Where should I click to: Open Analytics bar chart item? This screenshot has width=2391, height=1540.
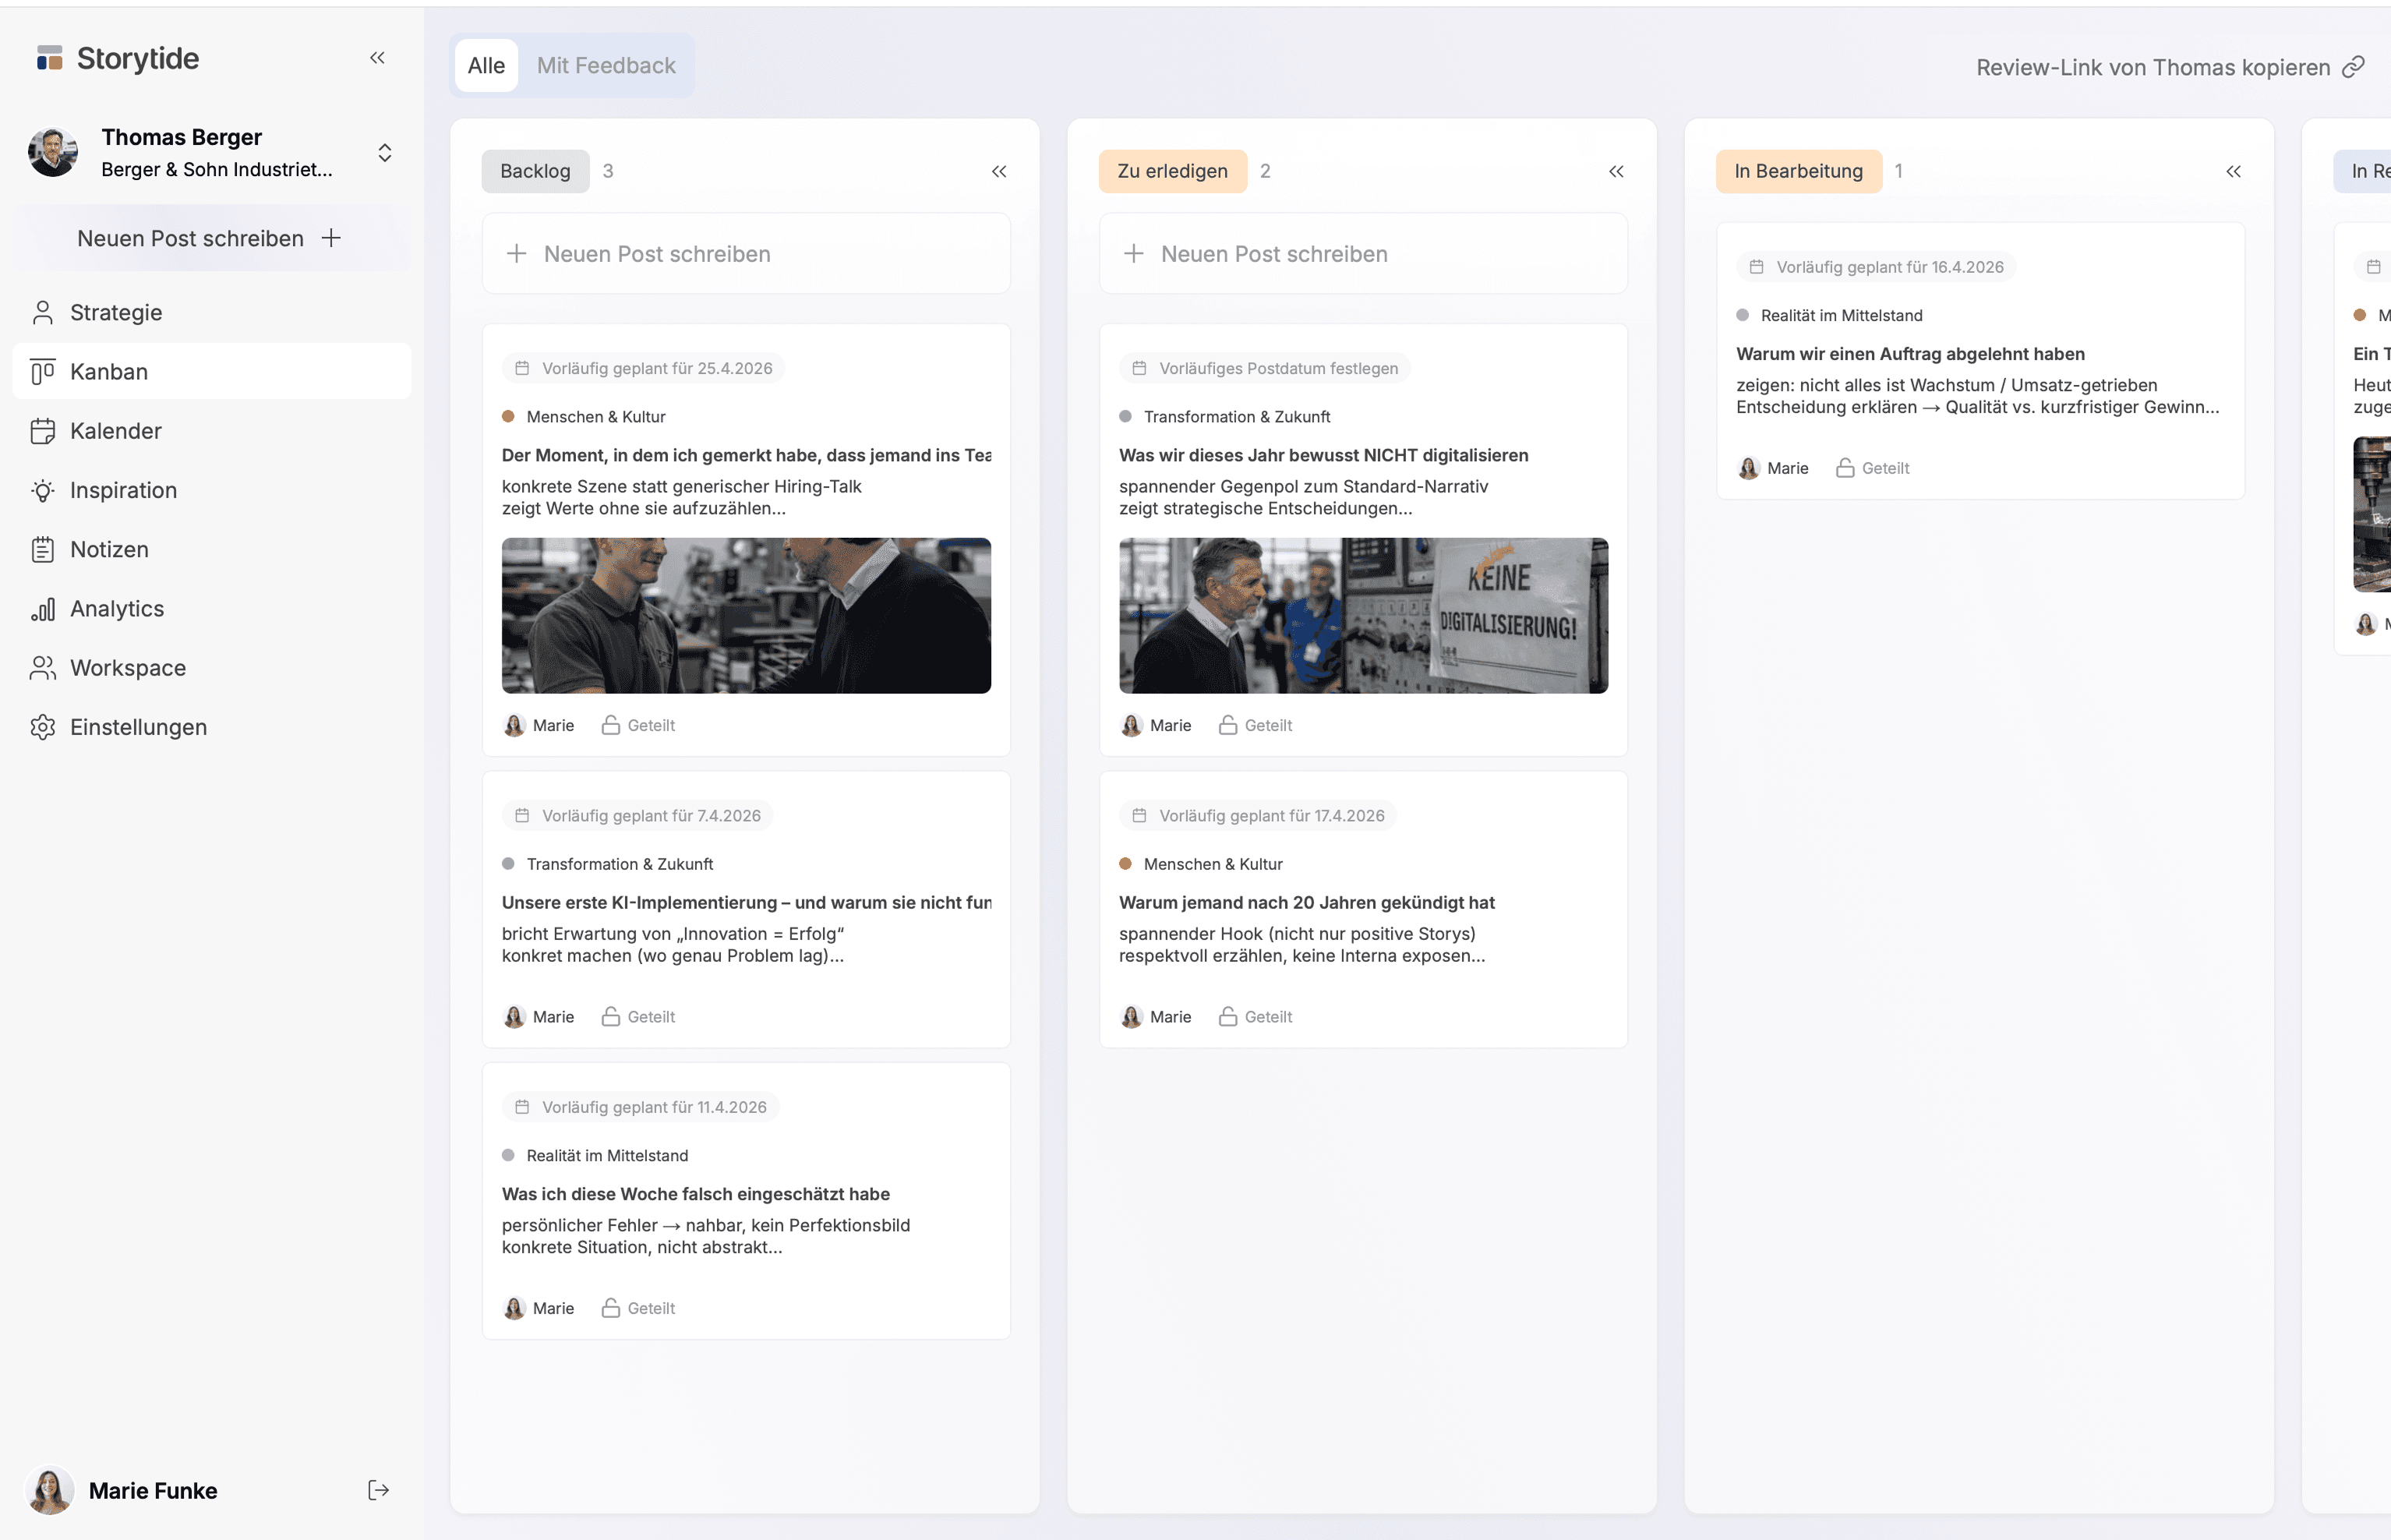point(116,608)
